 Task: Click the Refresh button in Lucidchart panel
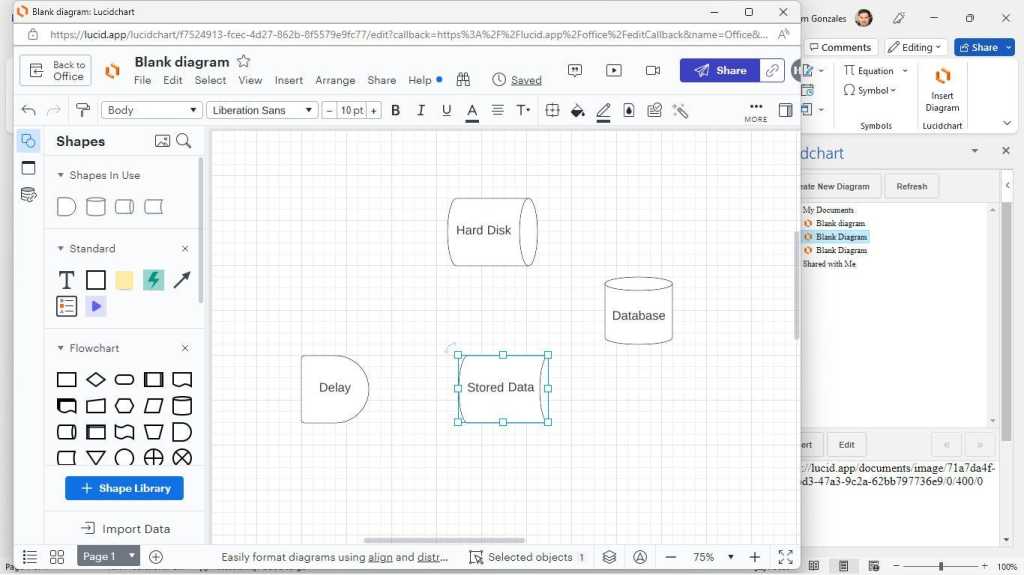coord(911,186)
